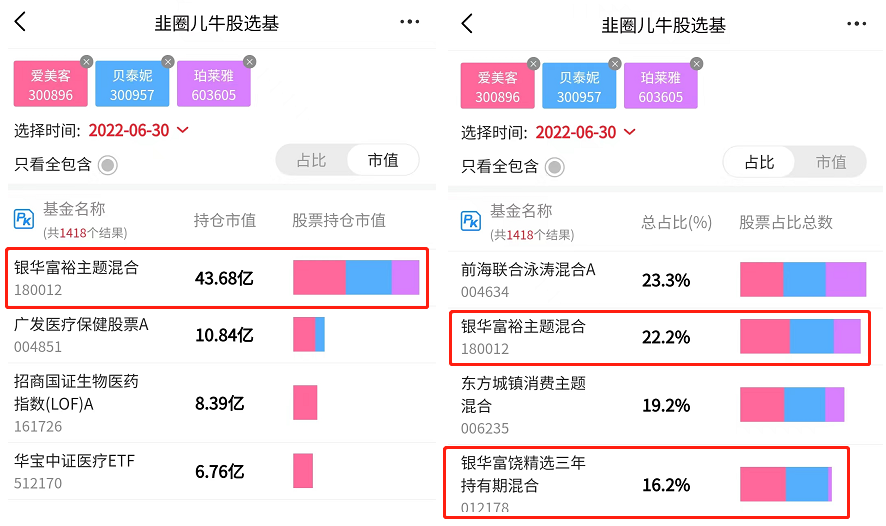Toggle 只看全包含 radio on left screen
Viewport: 886px width, 526px height.
[107, 165]
